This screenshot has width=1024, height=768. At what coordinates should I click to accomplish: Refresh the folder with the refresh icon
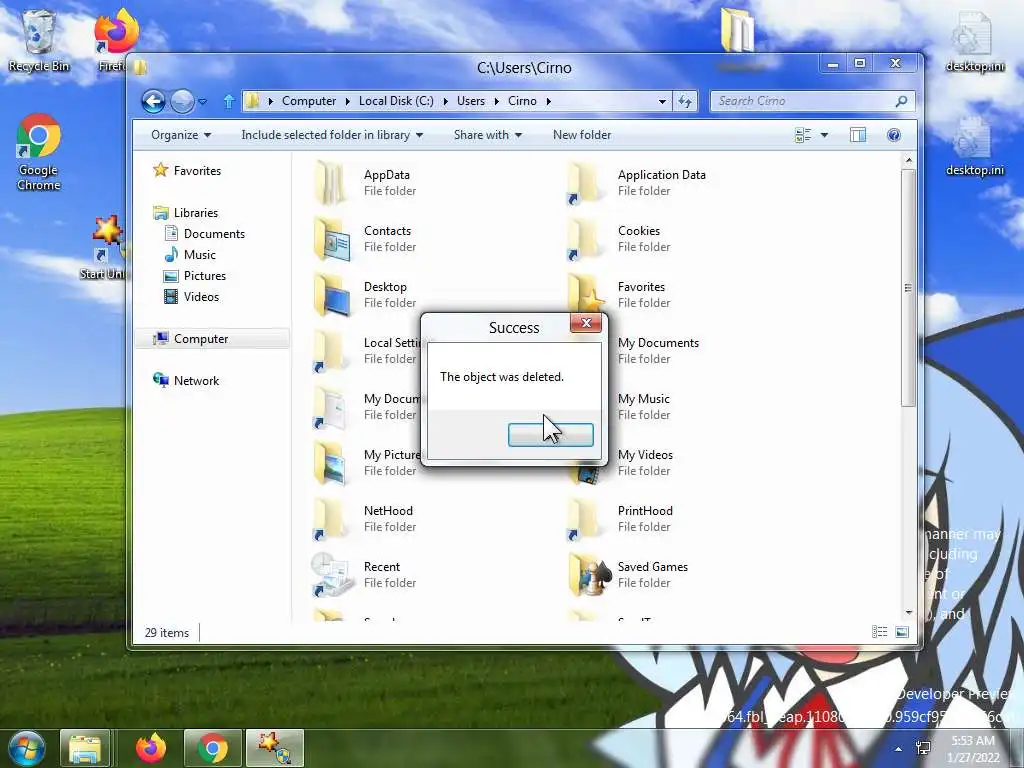coord(684,101)
